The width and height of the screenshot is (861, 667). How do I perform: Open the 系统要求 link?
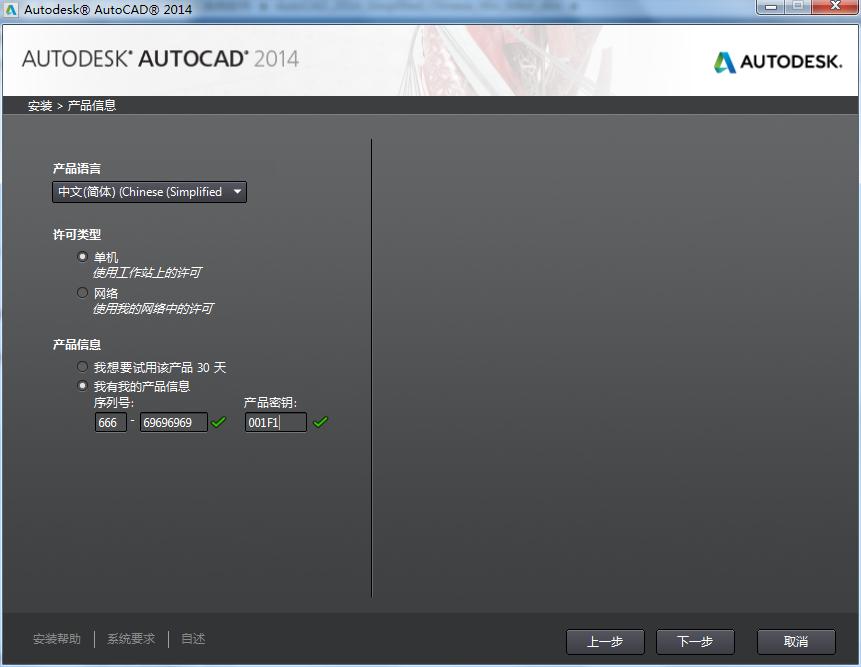[130, 638]
